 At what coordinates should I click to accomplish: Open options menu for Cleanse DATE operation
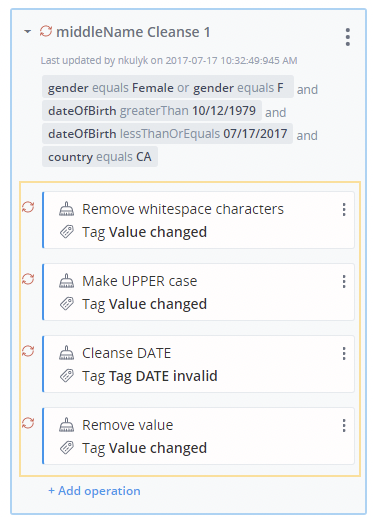pos(344,353)
